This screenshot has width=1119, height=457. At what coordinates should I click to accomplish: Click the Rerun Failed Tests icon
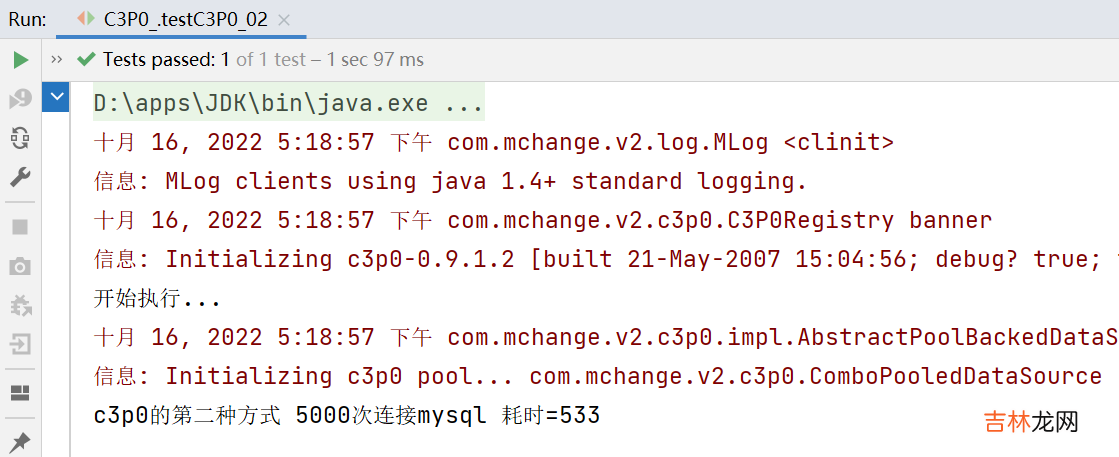pos(20,99)
